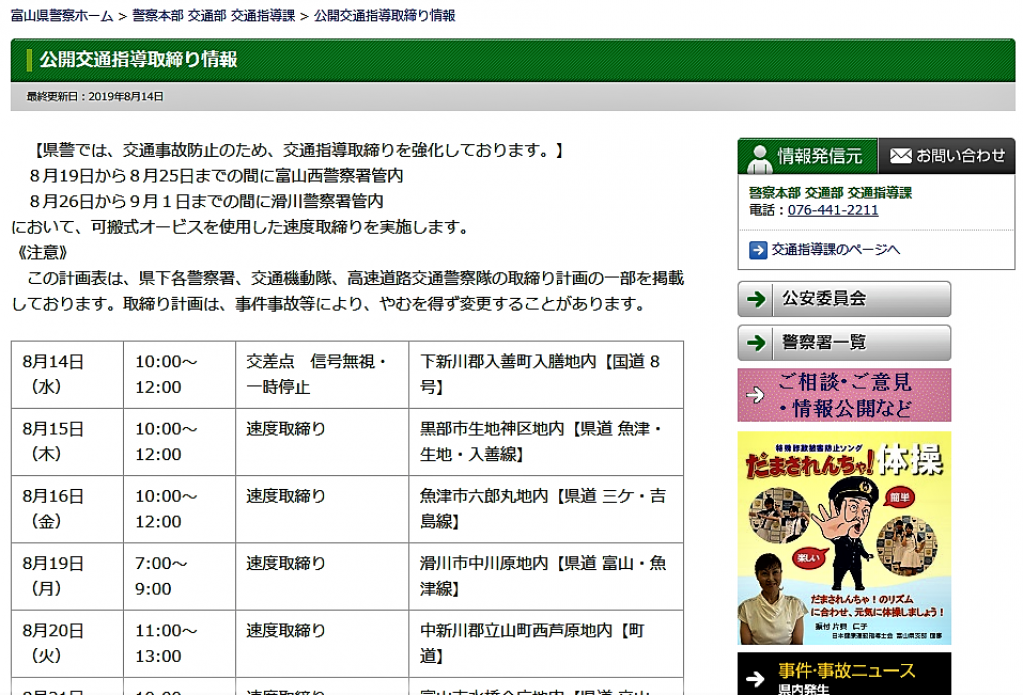Open the 事件・事故ニュース banner
This screenshot has height=695, width=1023.
pyautogui.click(x=845, y=672)
